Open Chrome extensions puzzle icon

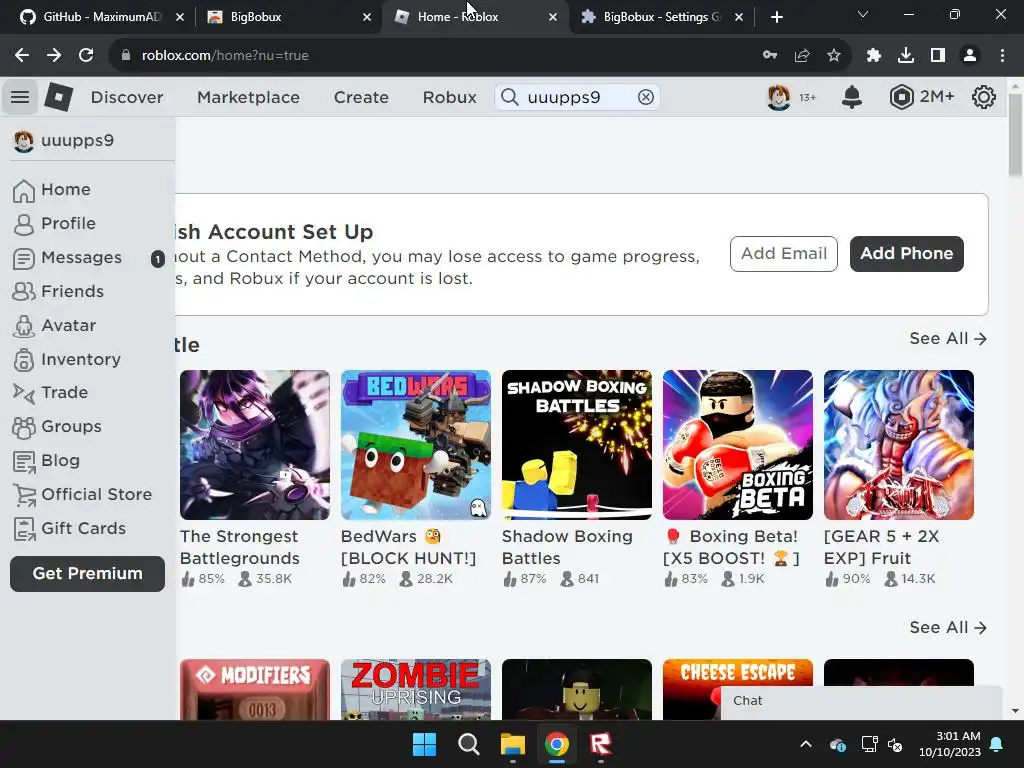tap(874, 56)
